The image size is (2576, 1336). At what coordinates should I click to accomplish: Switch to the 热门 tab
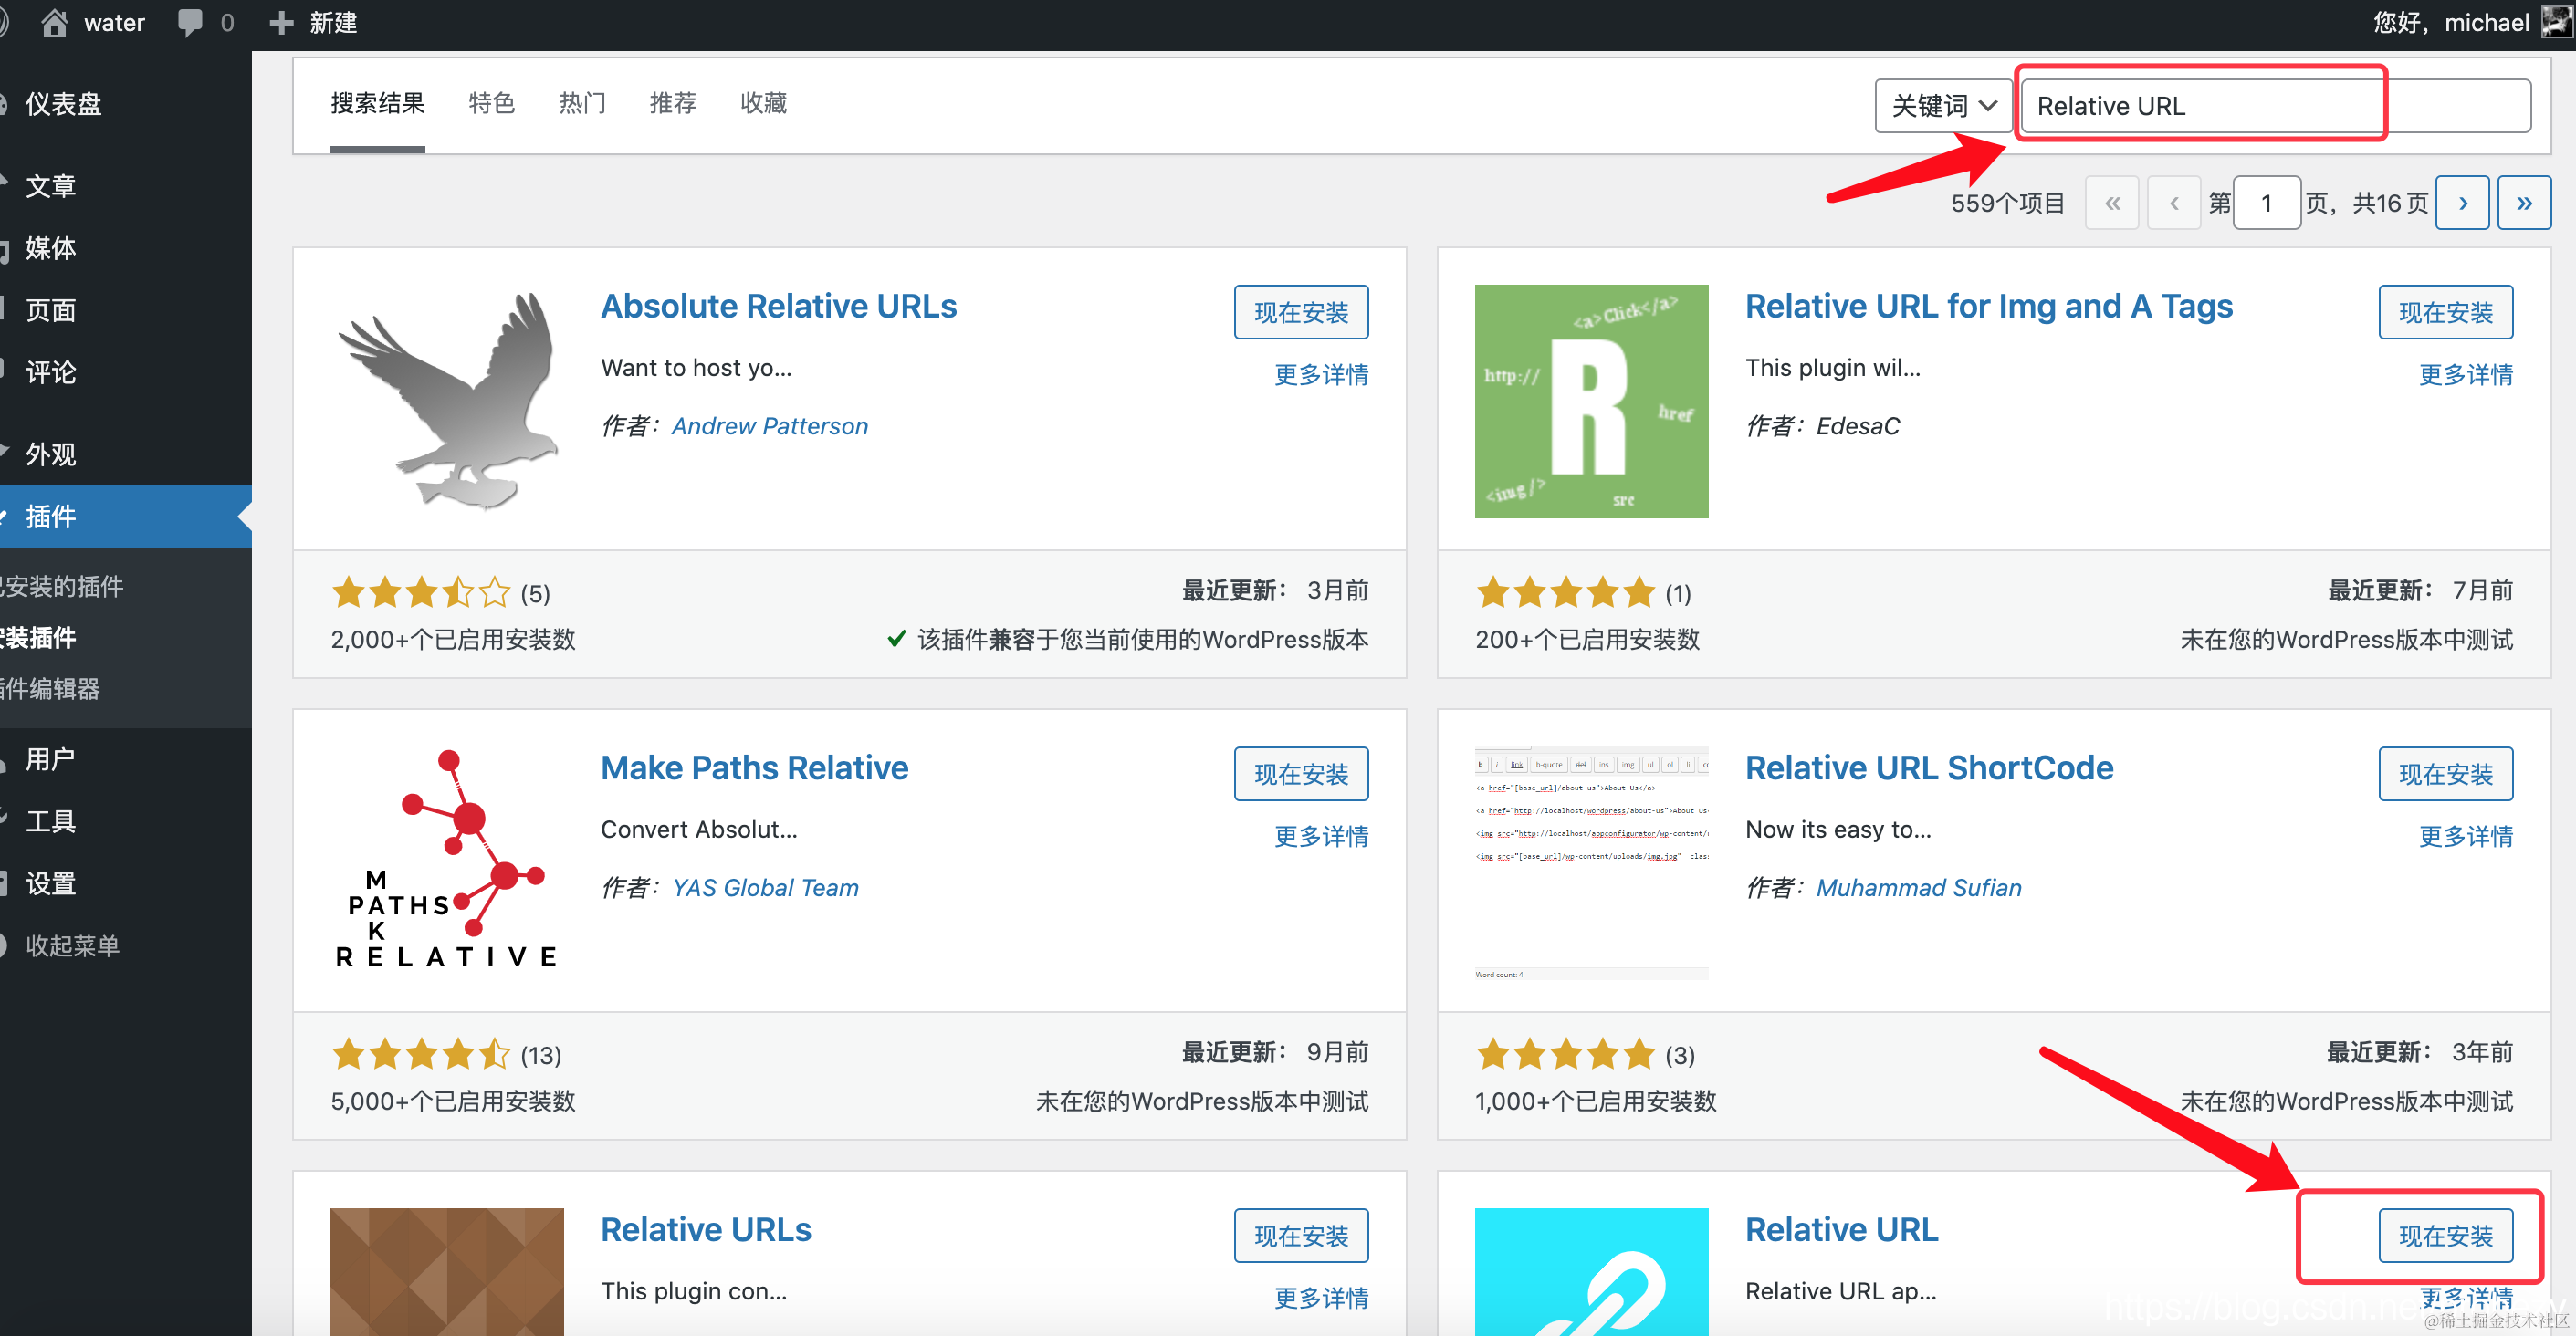click(x=582, y=103)
